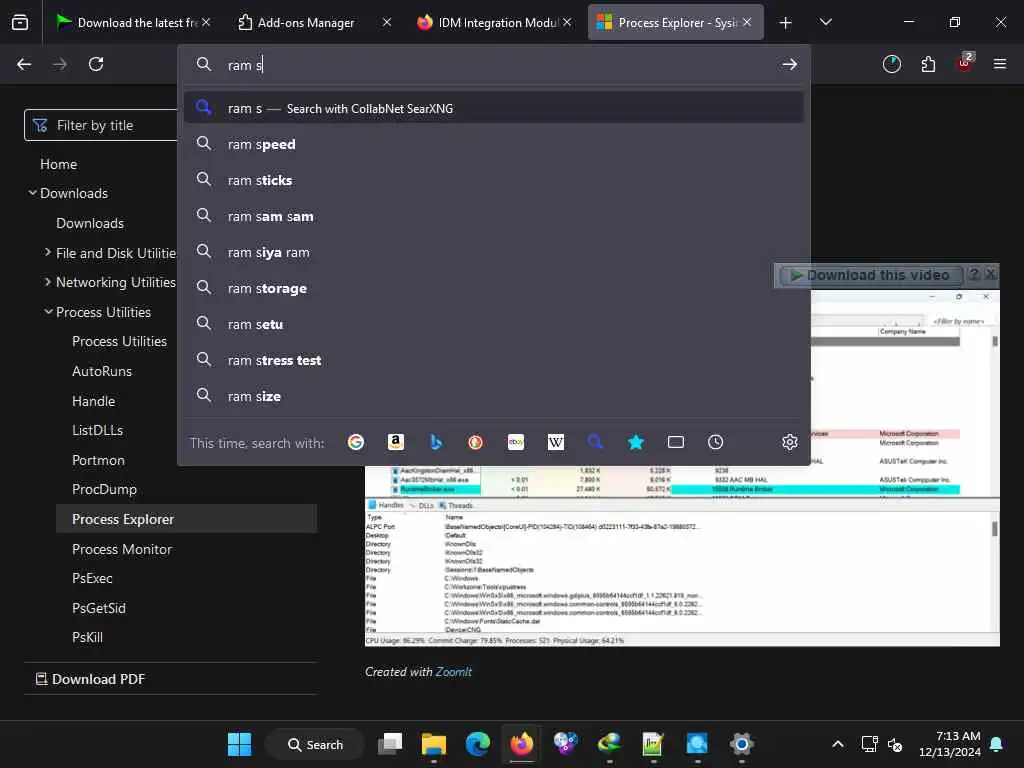Show hidden system tray icons chevron
1024x768 pixels.
[837, 744]
